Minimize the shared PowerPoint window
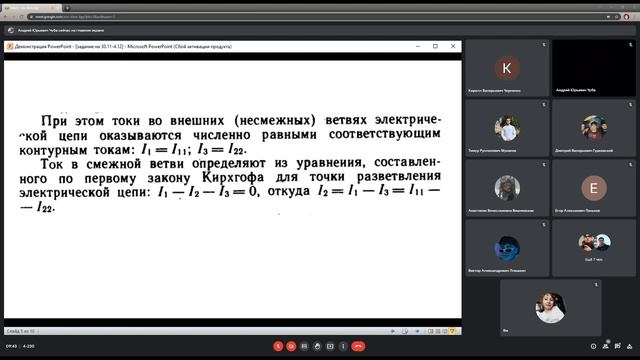Image resolution: width=640 pixels, height=360 pixels. [418, 47]
